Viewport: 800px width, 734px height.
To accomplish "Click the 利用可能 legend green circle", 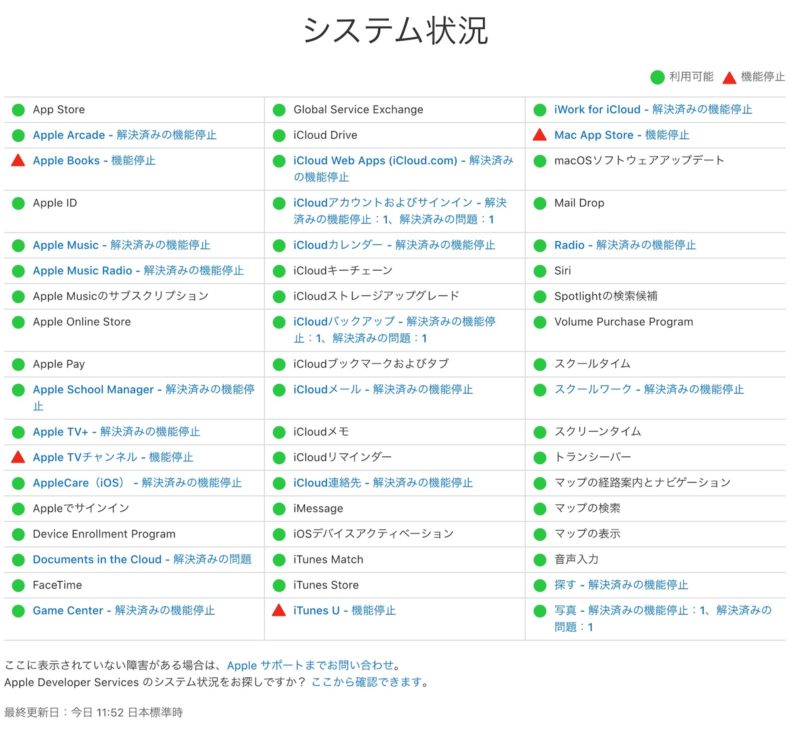I will point(654,75).
